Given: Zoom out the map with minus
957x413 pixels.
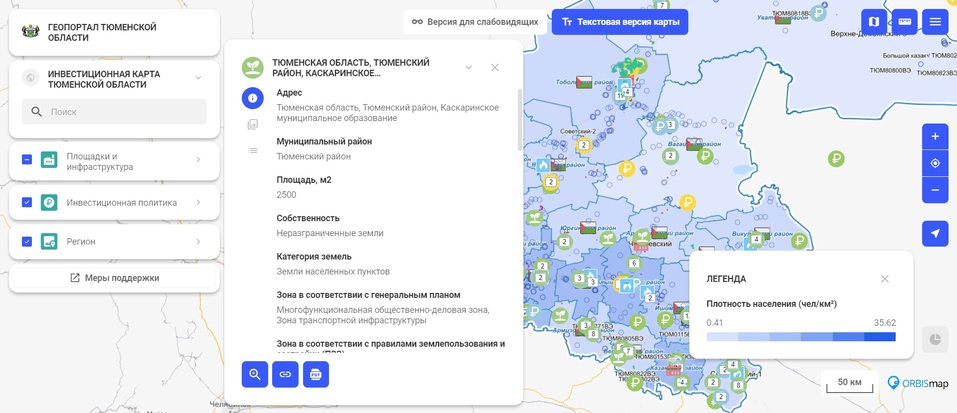Looking at the screenshot, I should pos(935,190).
